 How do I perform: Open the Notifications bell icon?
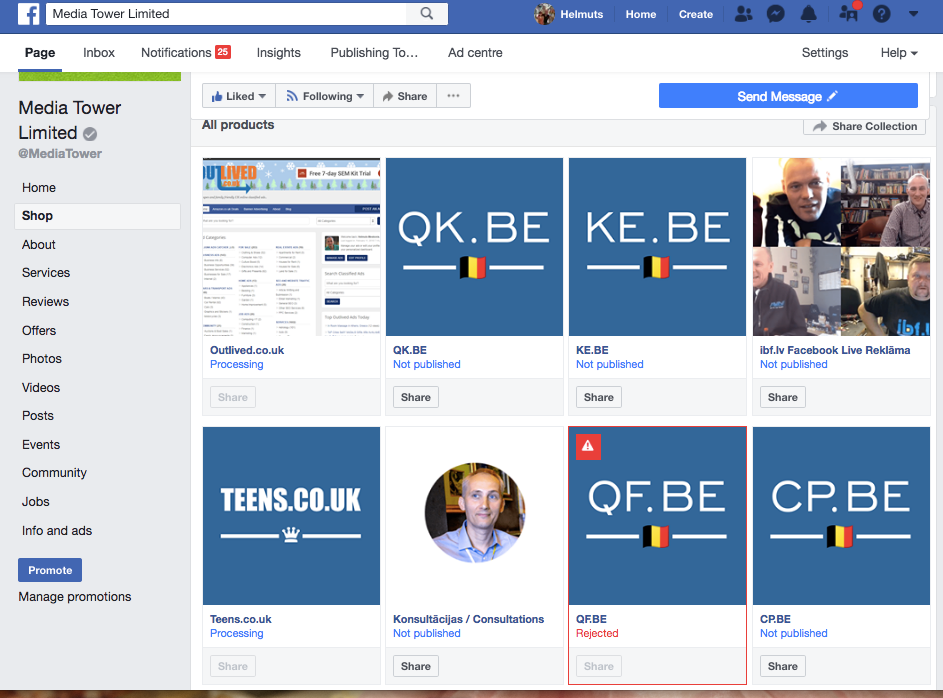tap(809, 14)
